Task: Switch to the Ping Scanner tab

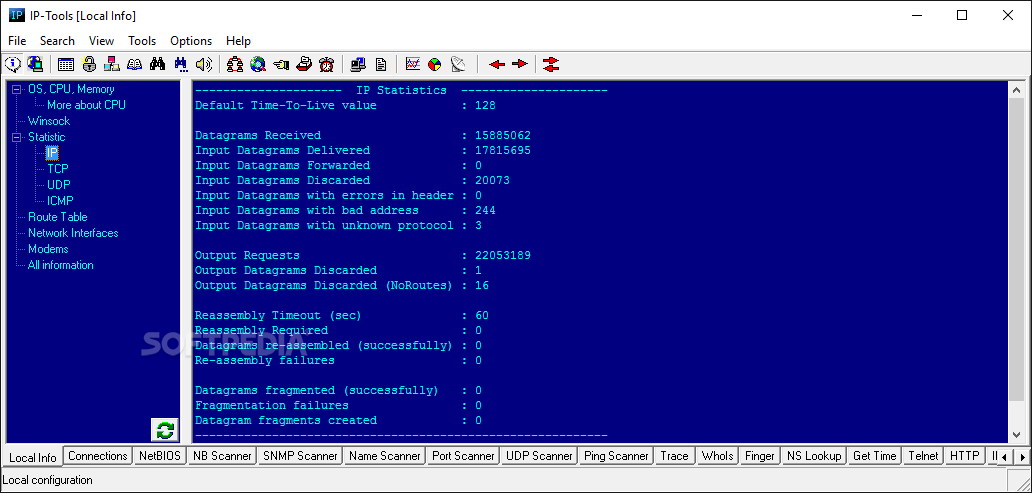Action: tap(616, 455)
